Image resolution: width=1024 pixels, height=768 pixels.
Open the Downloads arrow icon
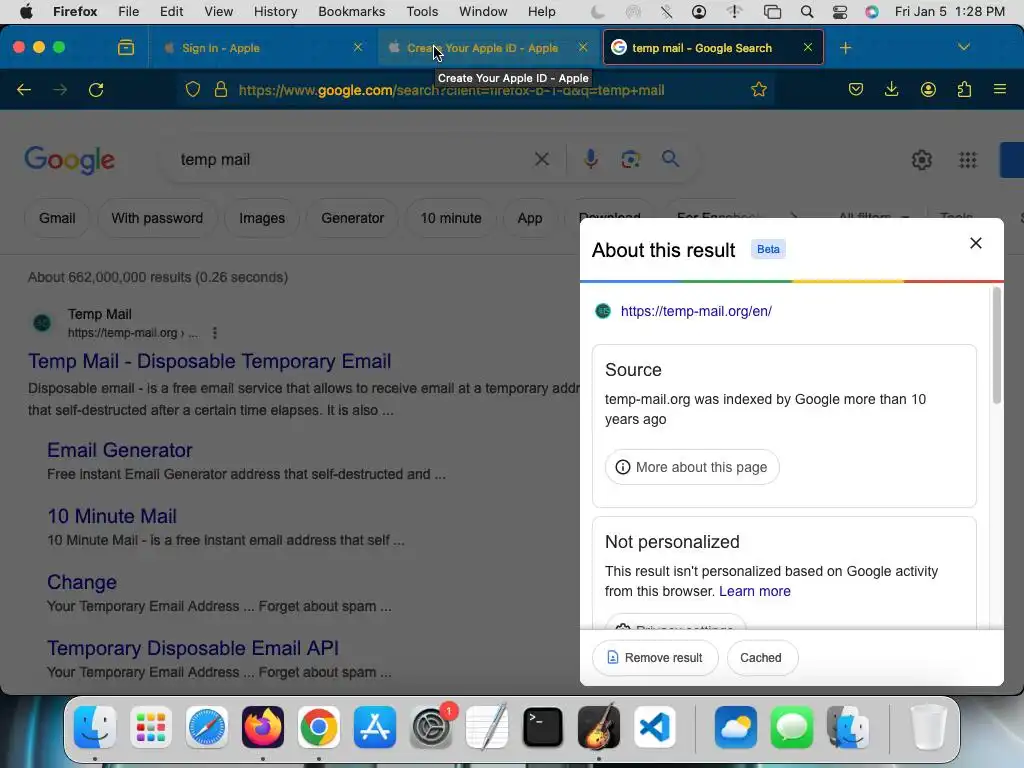point(891,89)
